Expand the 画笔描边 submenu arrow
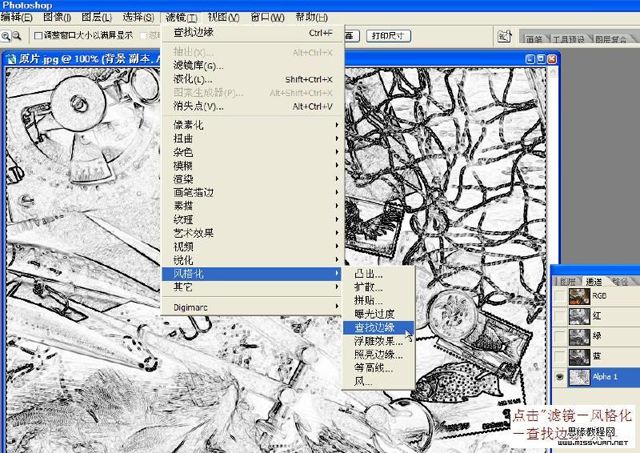The image size is (640, 453). point(337,192)
